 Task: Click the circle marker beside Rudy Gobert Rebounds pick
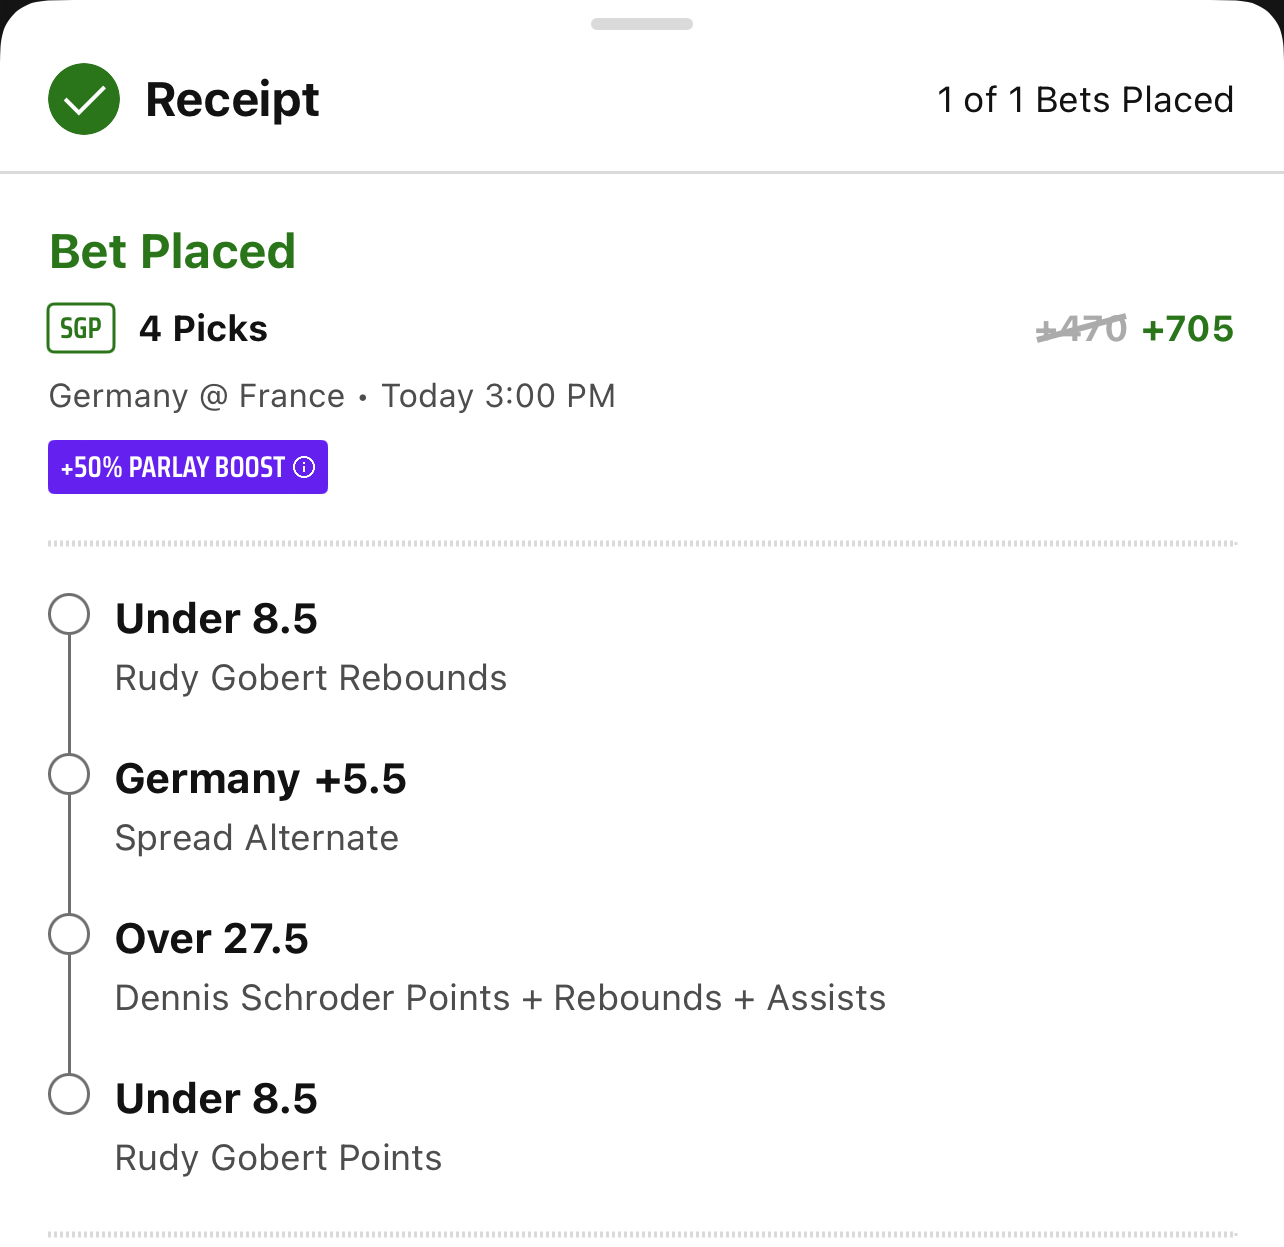tap(68, 614)
